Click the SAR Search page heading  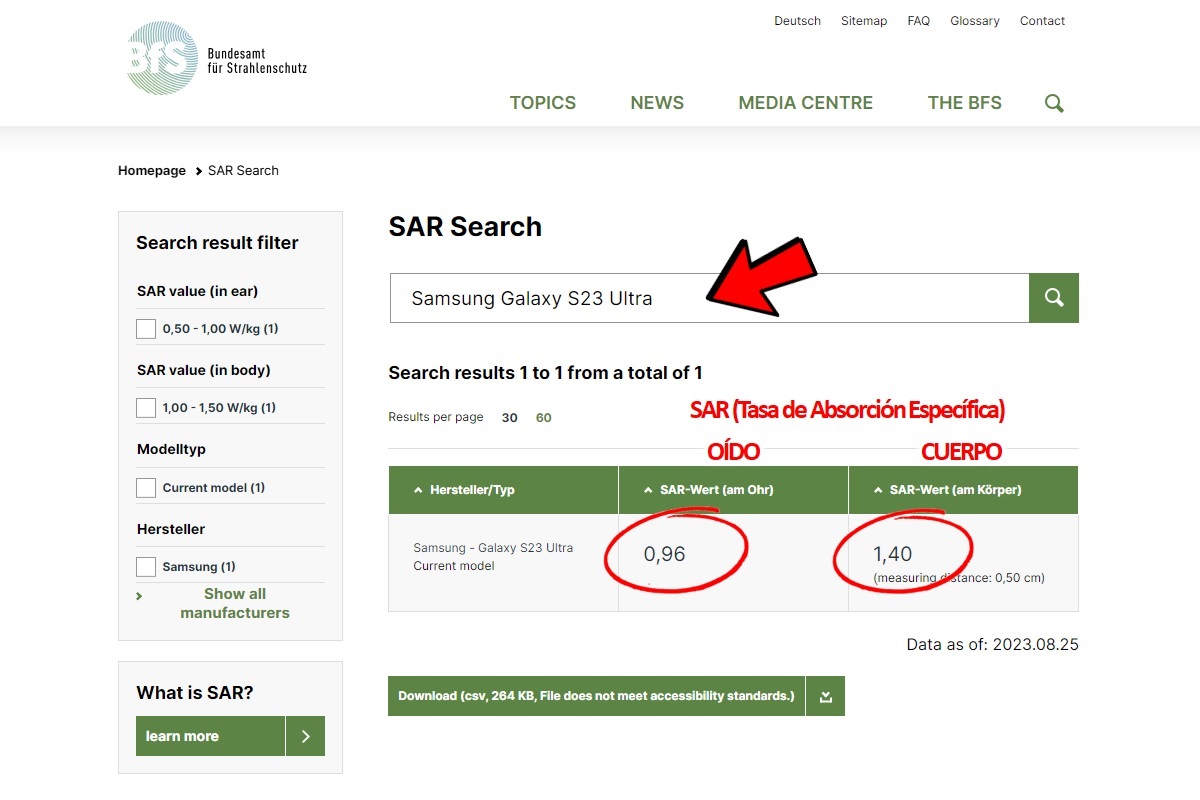(x=465, y=227)
